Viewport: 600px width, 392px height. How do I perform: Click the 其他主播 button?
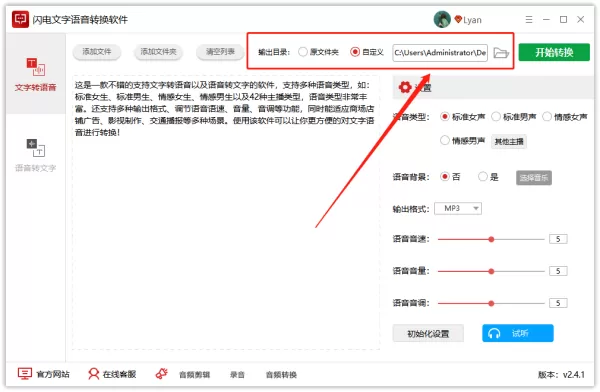[509, 142]
